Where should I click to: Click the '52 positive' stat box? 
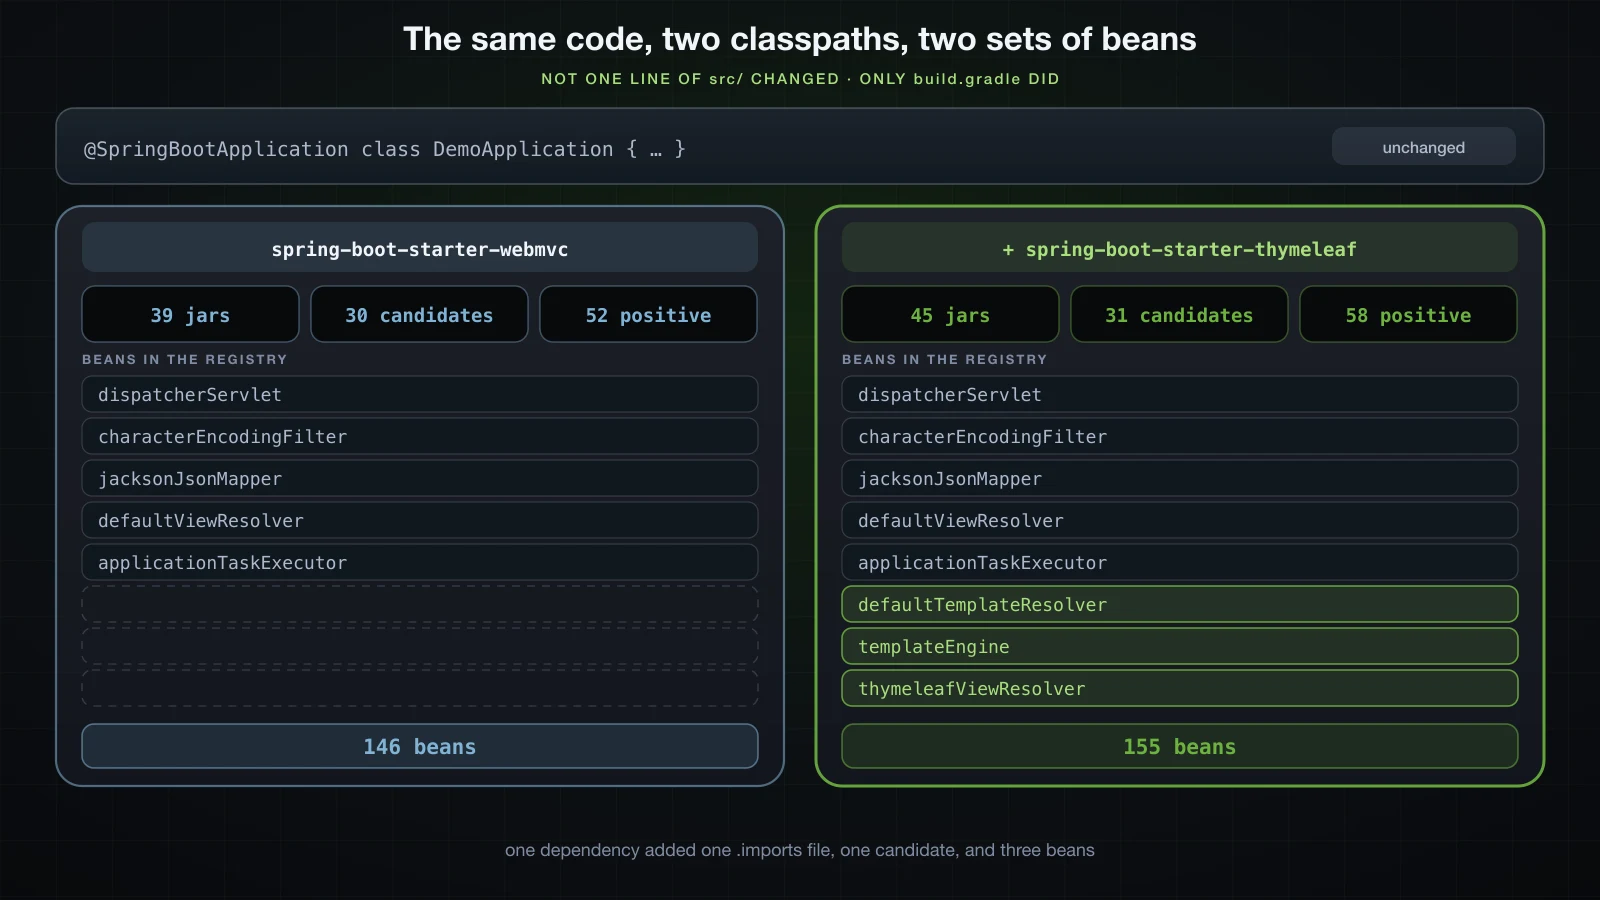tap(648, 315)
